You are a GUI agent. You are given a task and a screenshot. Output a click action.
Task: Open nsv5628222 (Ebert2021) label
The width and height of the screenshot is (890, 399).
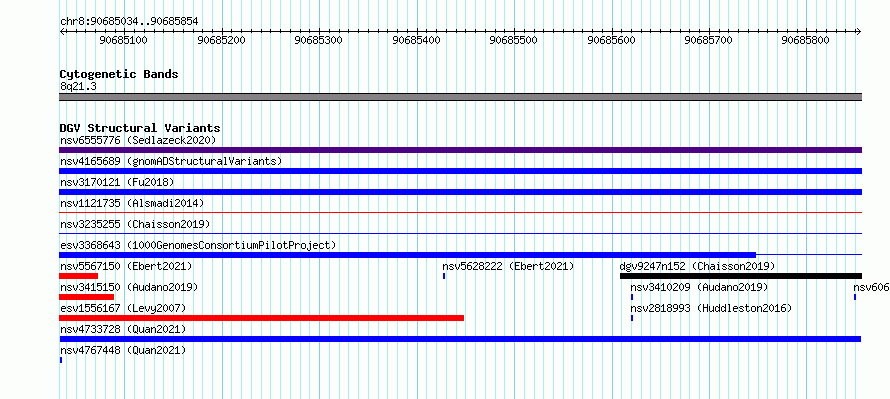(x=509, y=266)
